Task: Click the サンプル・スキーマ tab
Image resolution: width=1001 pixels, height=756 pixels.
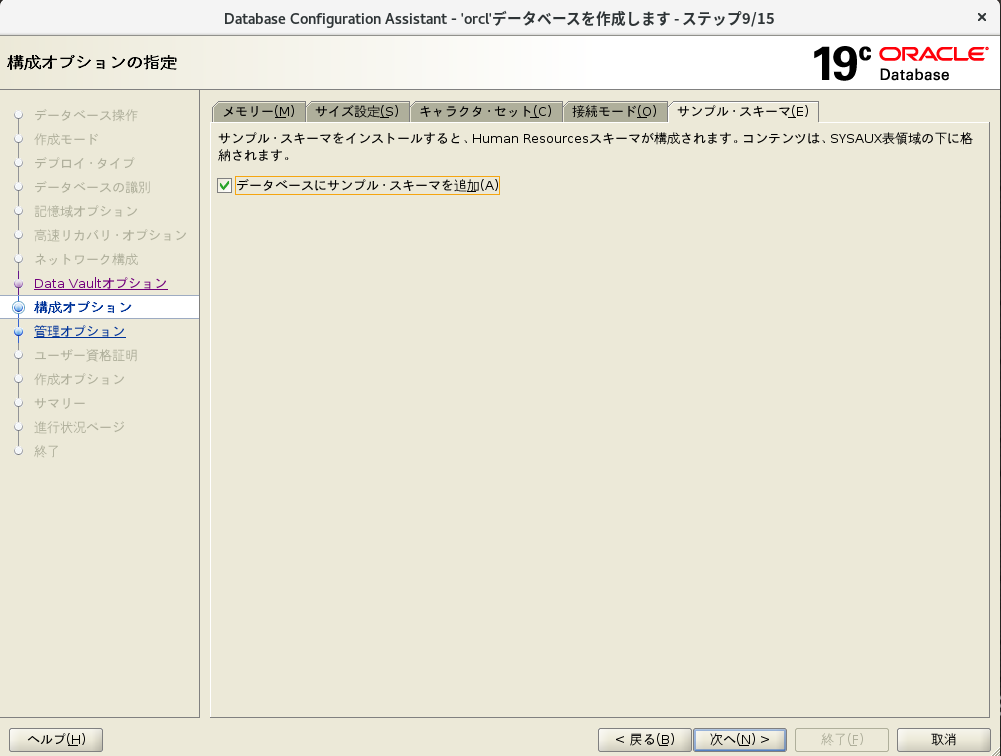Action: pyautogui.click(x=743, y=111)
